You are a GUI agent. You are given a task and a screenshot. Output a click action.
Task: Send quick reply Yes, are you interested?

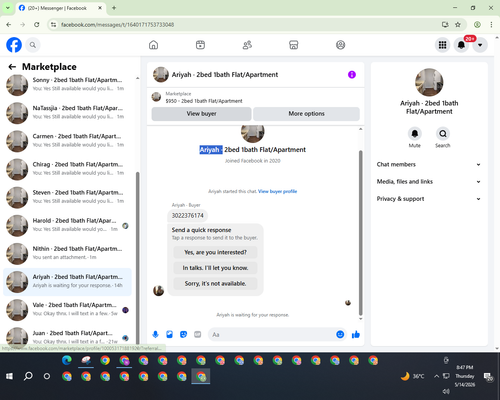pyautogui.click(x=215, y=252)
